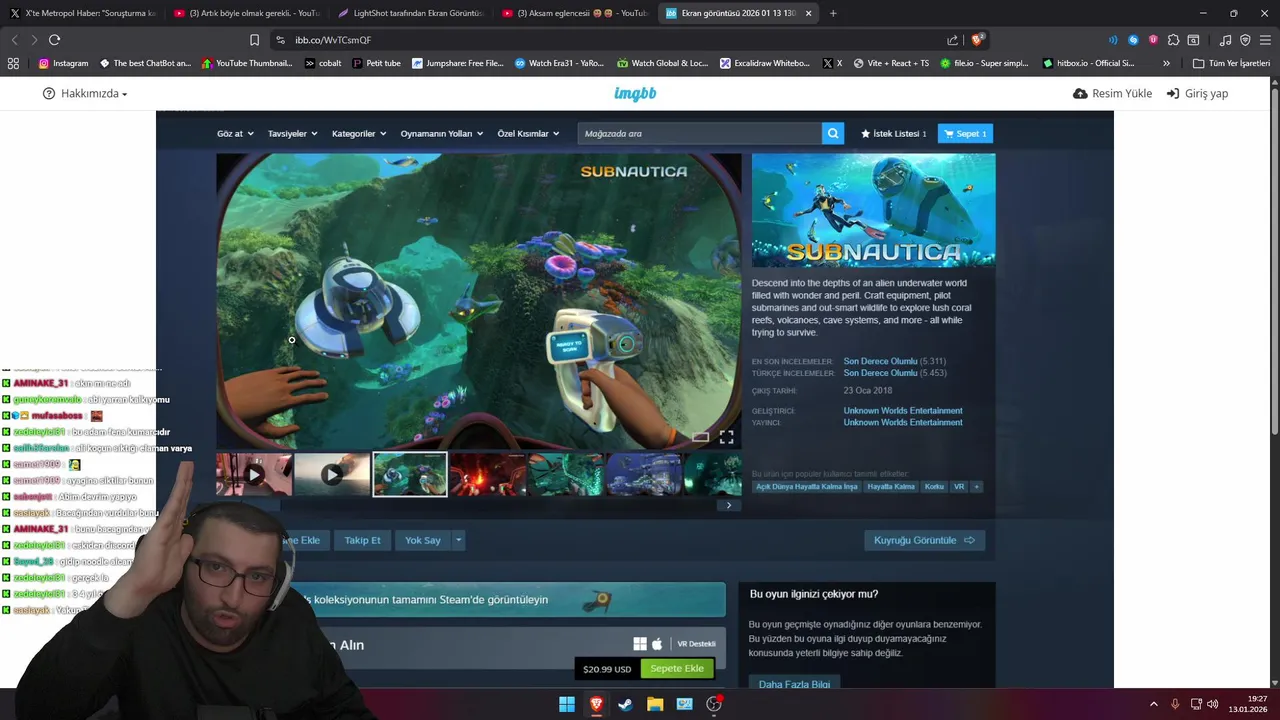
Task: Open the Instagram bookmark
Action: click(x=63, y=63)
